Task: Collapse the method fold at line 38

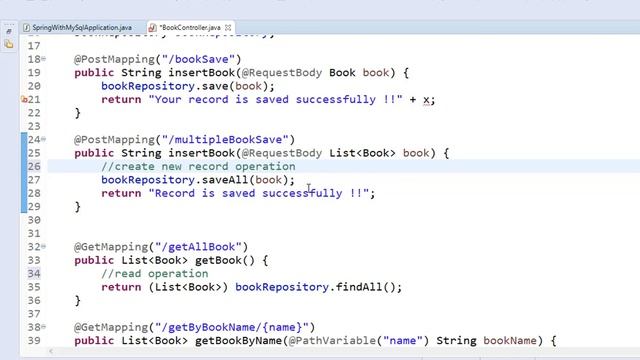Action: pos(43,327)
